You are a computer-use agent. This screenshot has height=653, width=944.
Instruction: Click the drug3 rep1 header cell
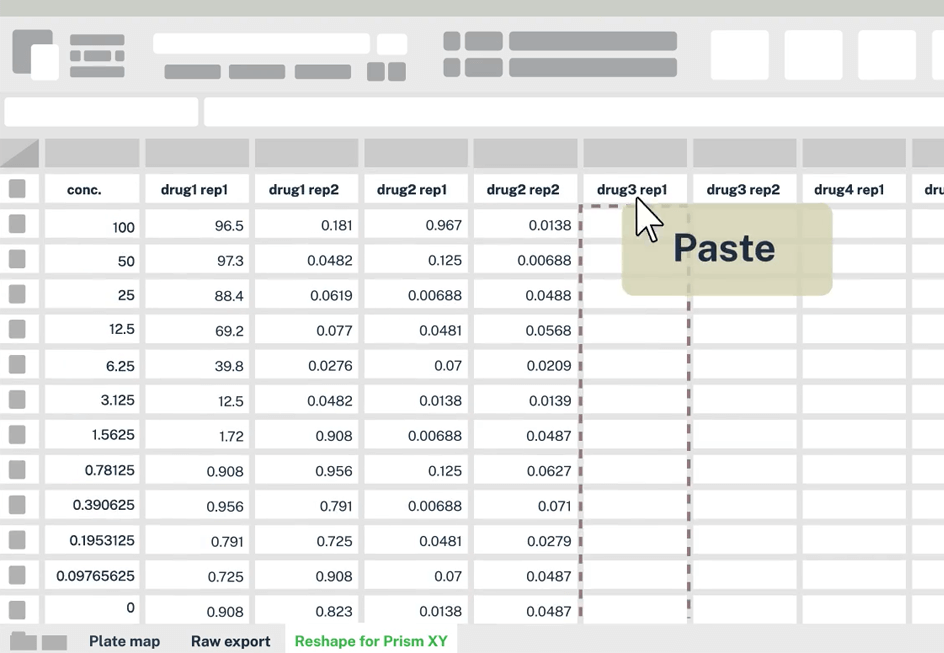click(x=631, y=189)
